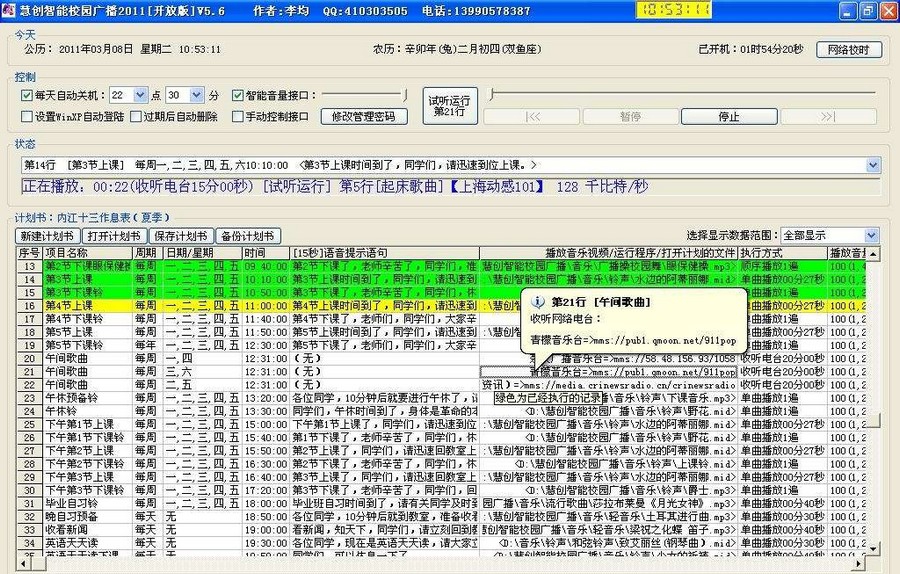
Task: Click the info icon in tooltip balloon
Action: [x=537, y=302]
